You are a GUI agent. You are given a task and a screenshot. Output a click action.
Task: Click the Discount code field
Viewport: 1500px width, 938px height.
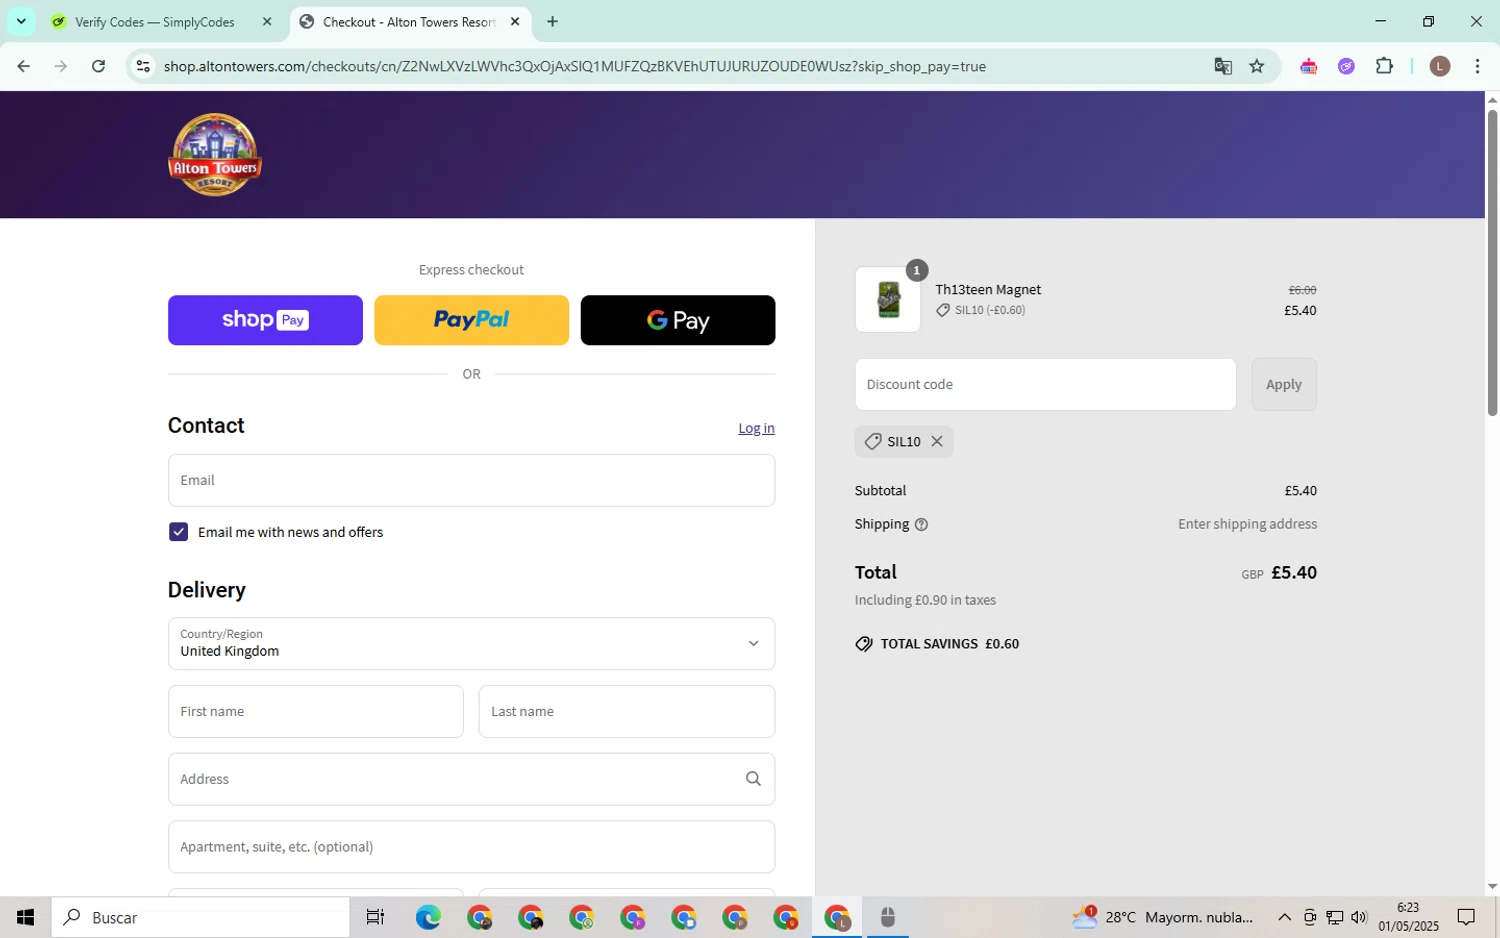click(x=1045, y=384)
